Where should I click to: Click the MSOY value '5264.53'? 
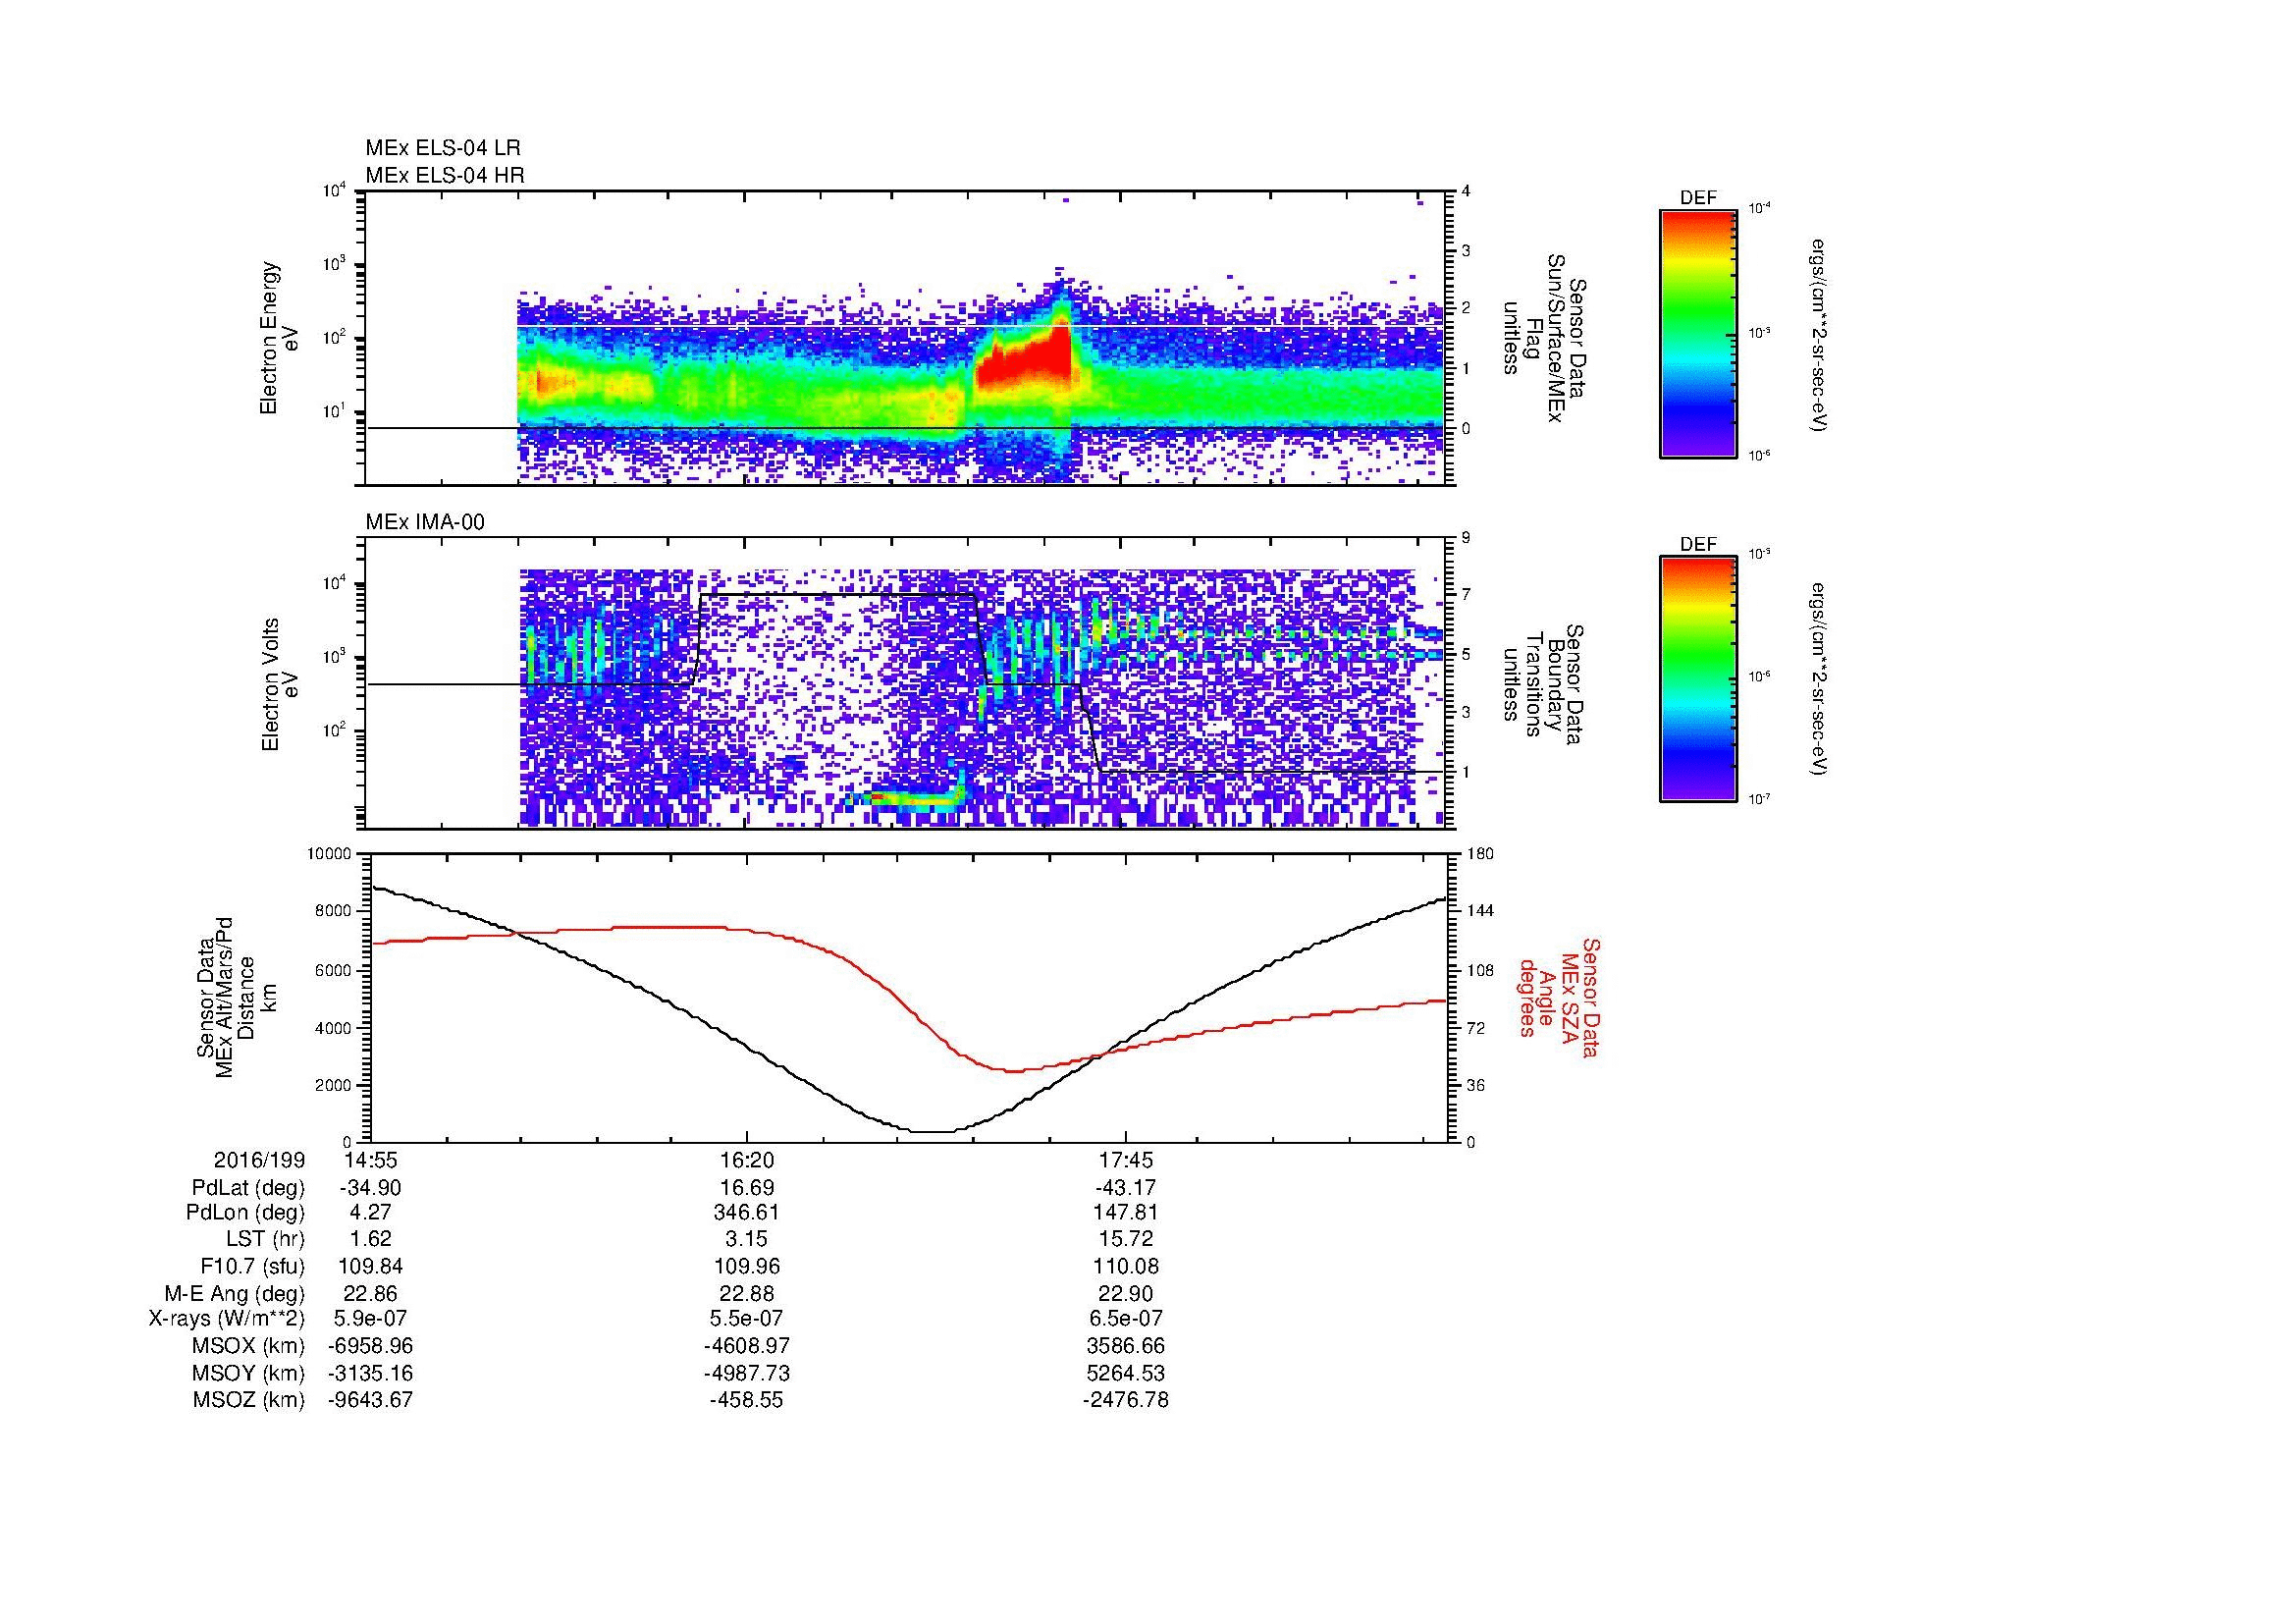[1126, 1373]
